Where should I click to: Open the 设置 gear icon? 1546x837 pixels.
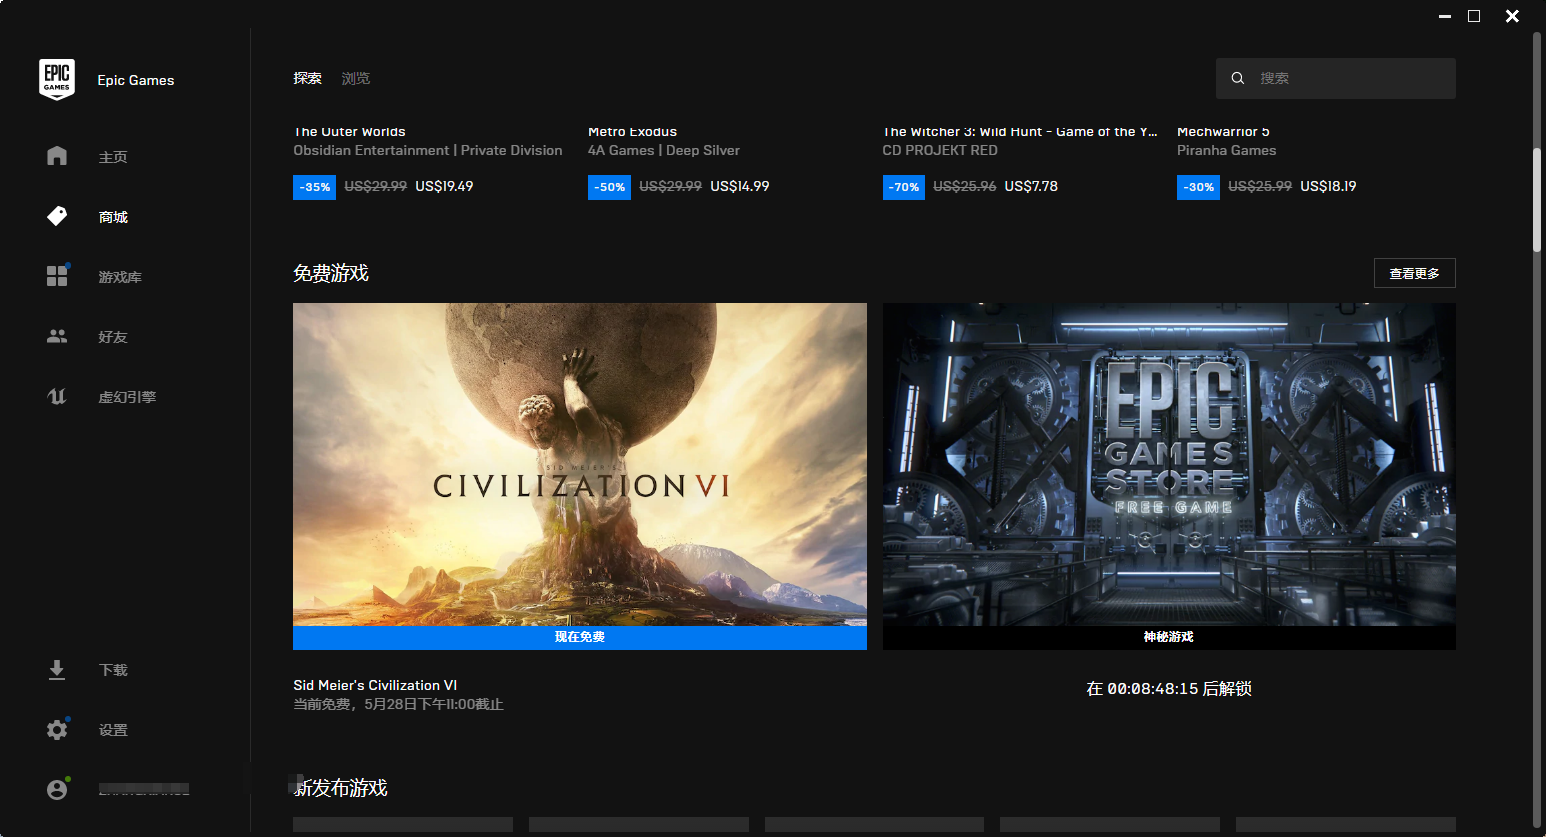(x=57, y=730)
